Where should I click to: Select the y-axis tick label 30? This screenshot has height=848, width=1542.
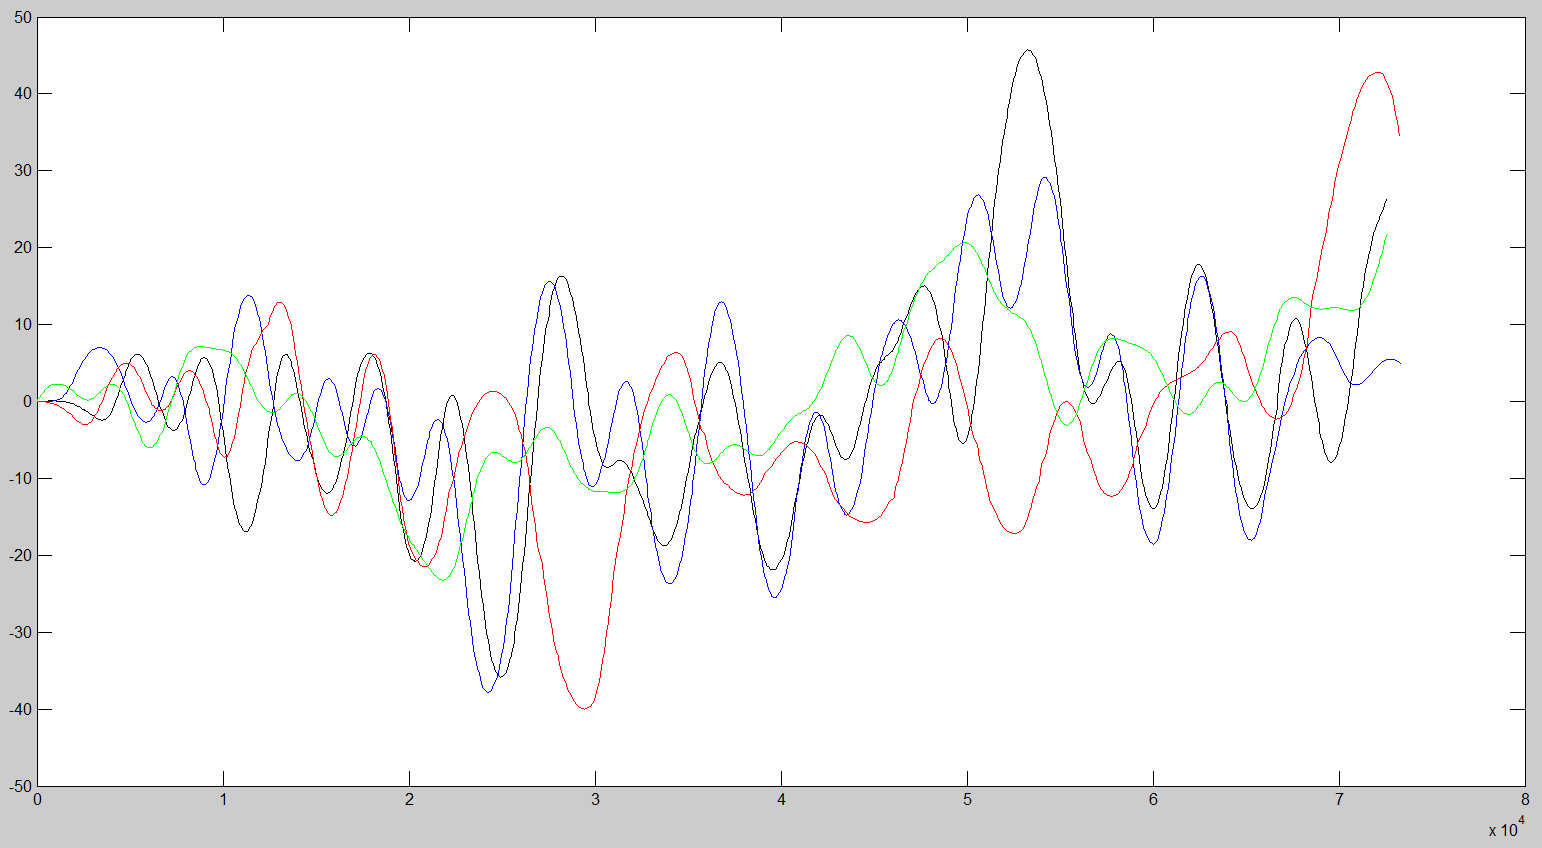coord(23,171)
